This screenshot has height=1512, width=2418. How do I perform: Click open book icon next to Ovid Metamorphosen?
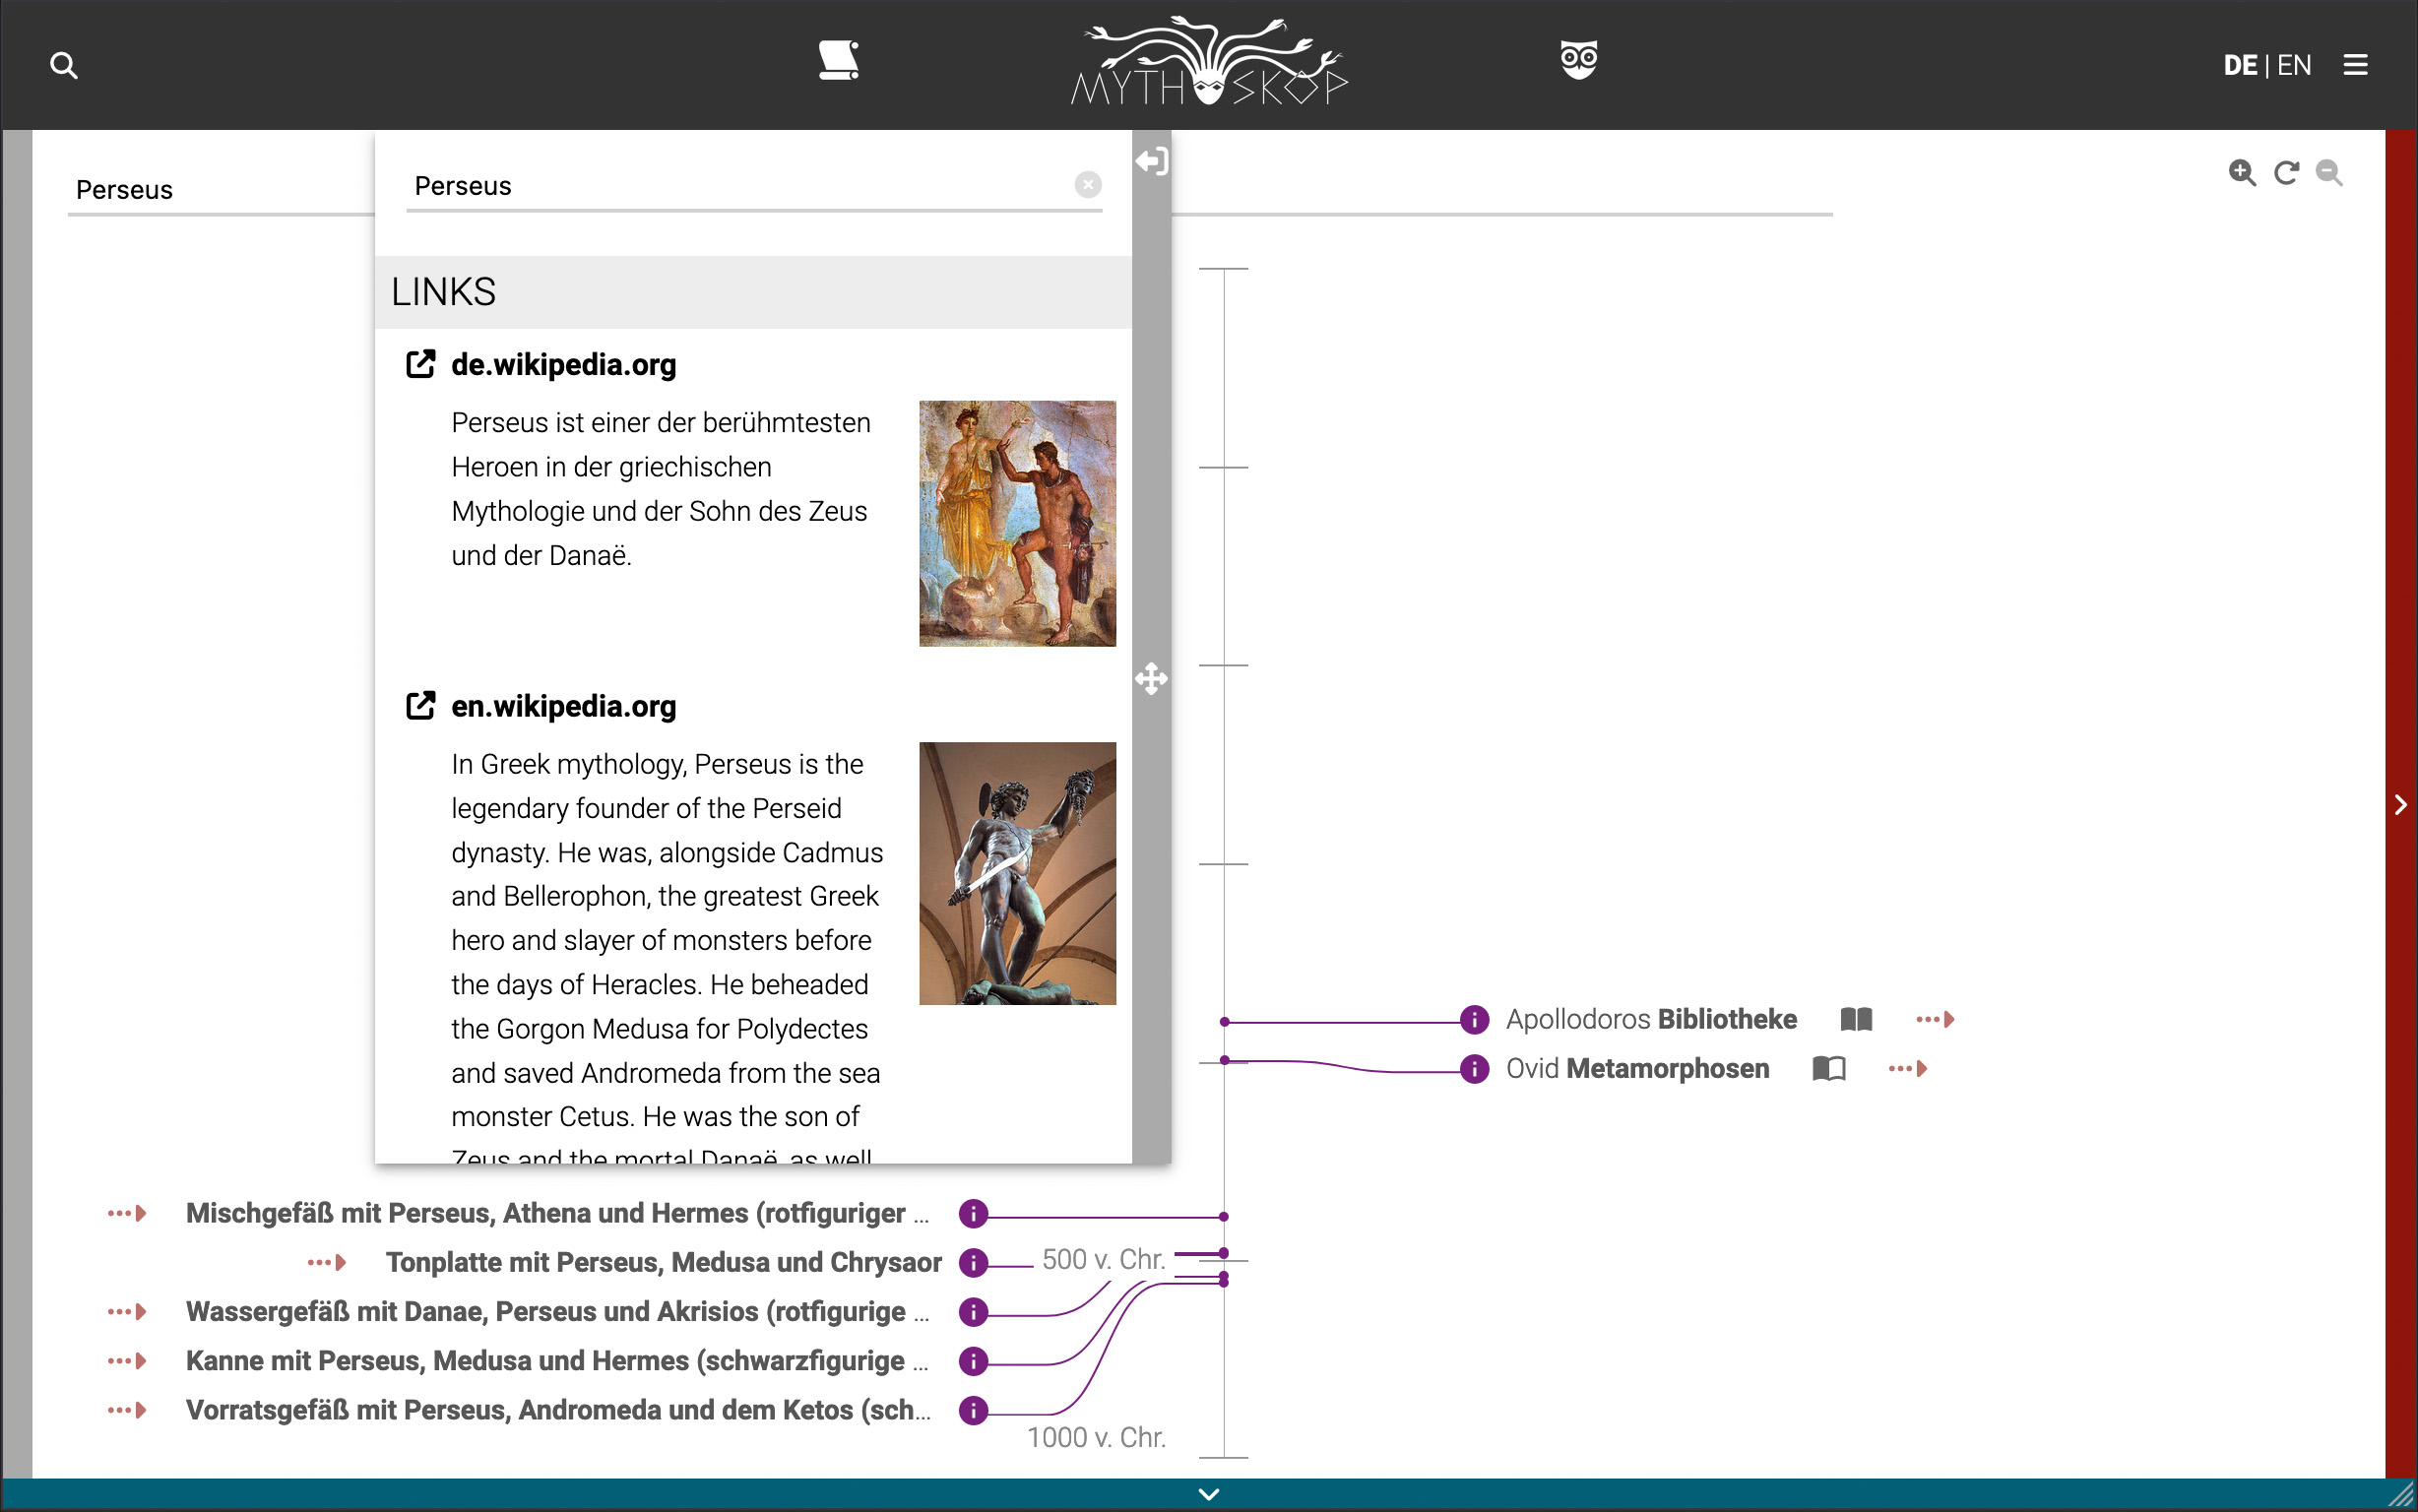pyautogui.click(x=1828, y=1068)
